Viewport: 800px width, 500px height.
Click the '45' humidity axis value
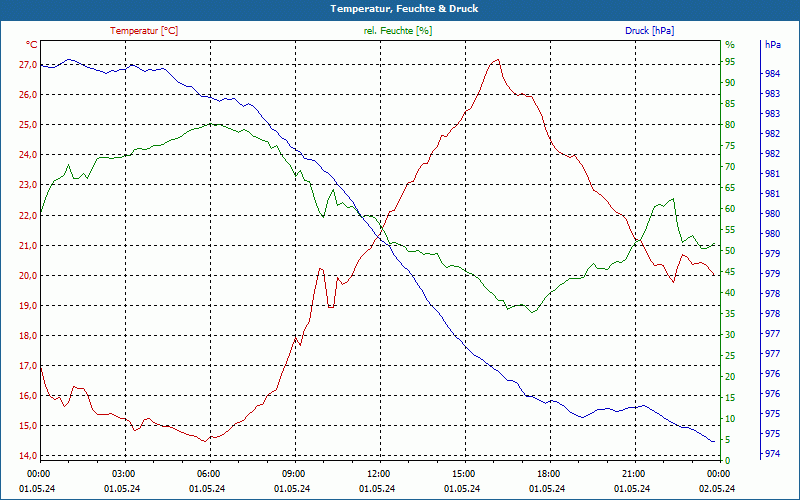tap(730, 272)
